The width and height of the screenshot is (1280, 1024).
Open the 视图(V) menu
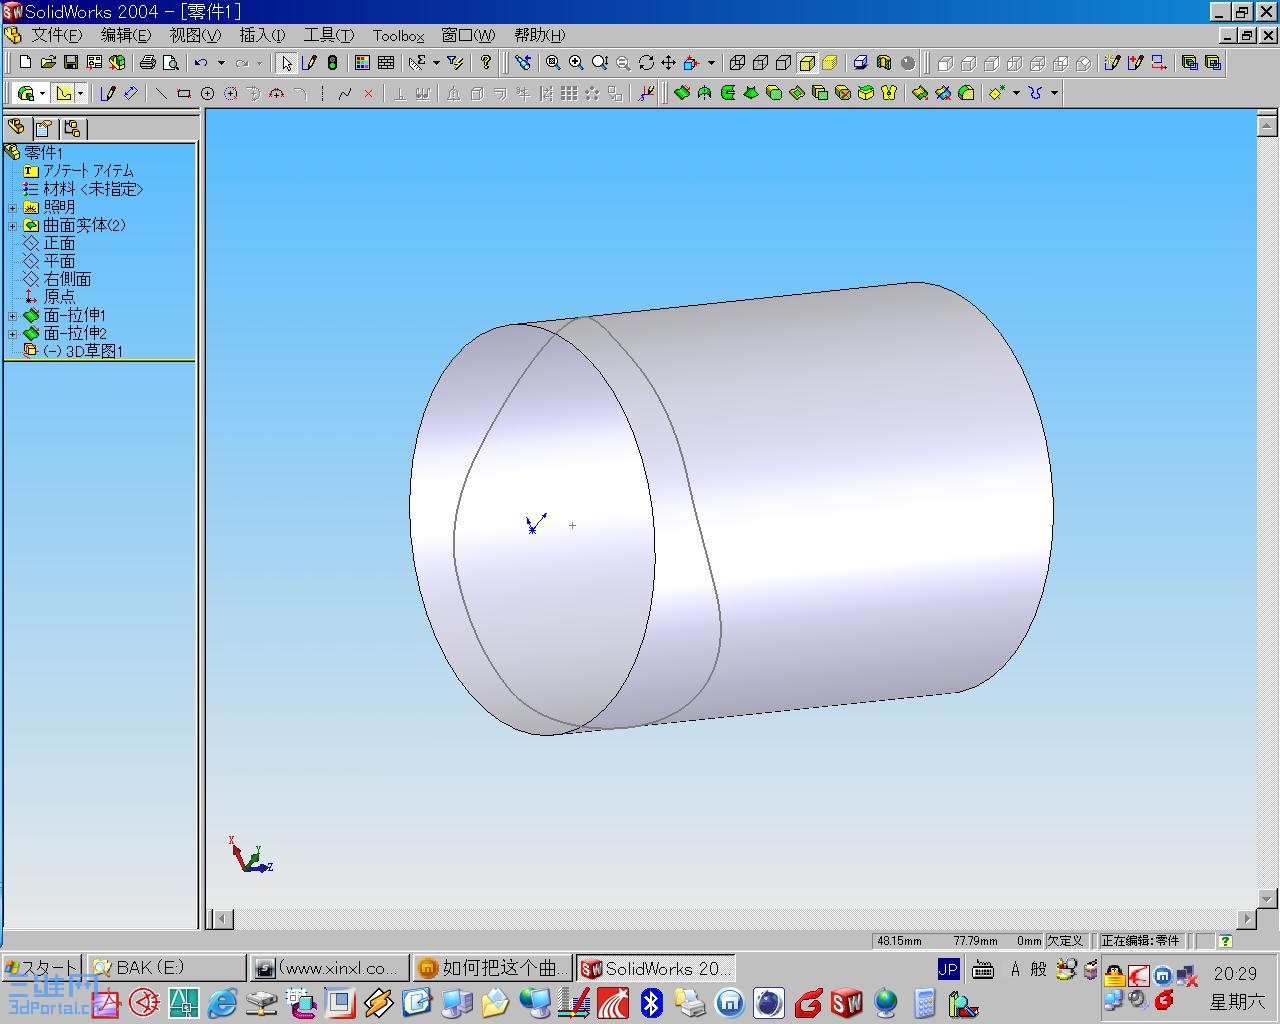pos(195,35)
